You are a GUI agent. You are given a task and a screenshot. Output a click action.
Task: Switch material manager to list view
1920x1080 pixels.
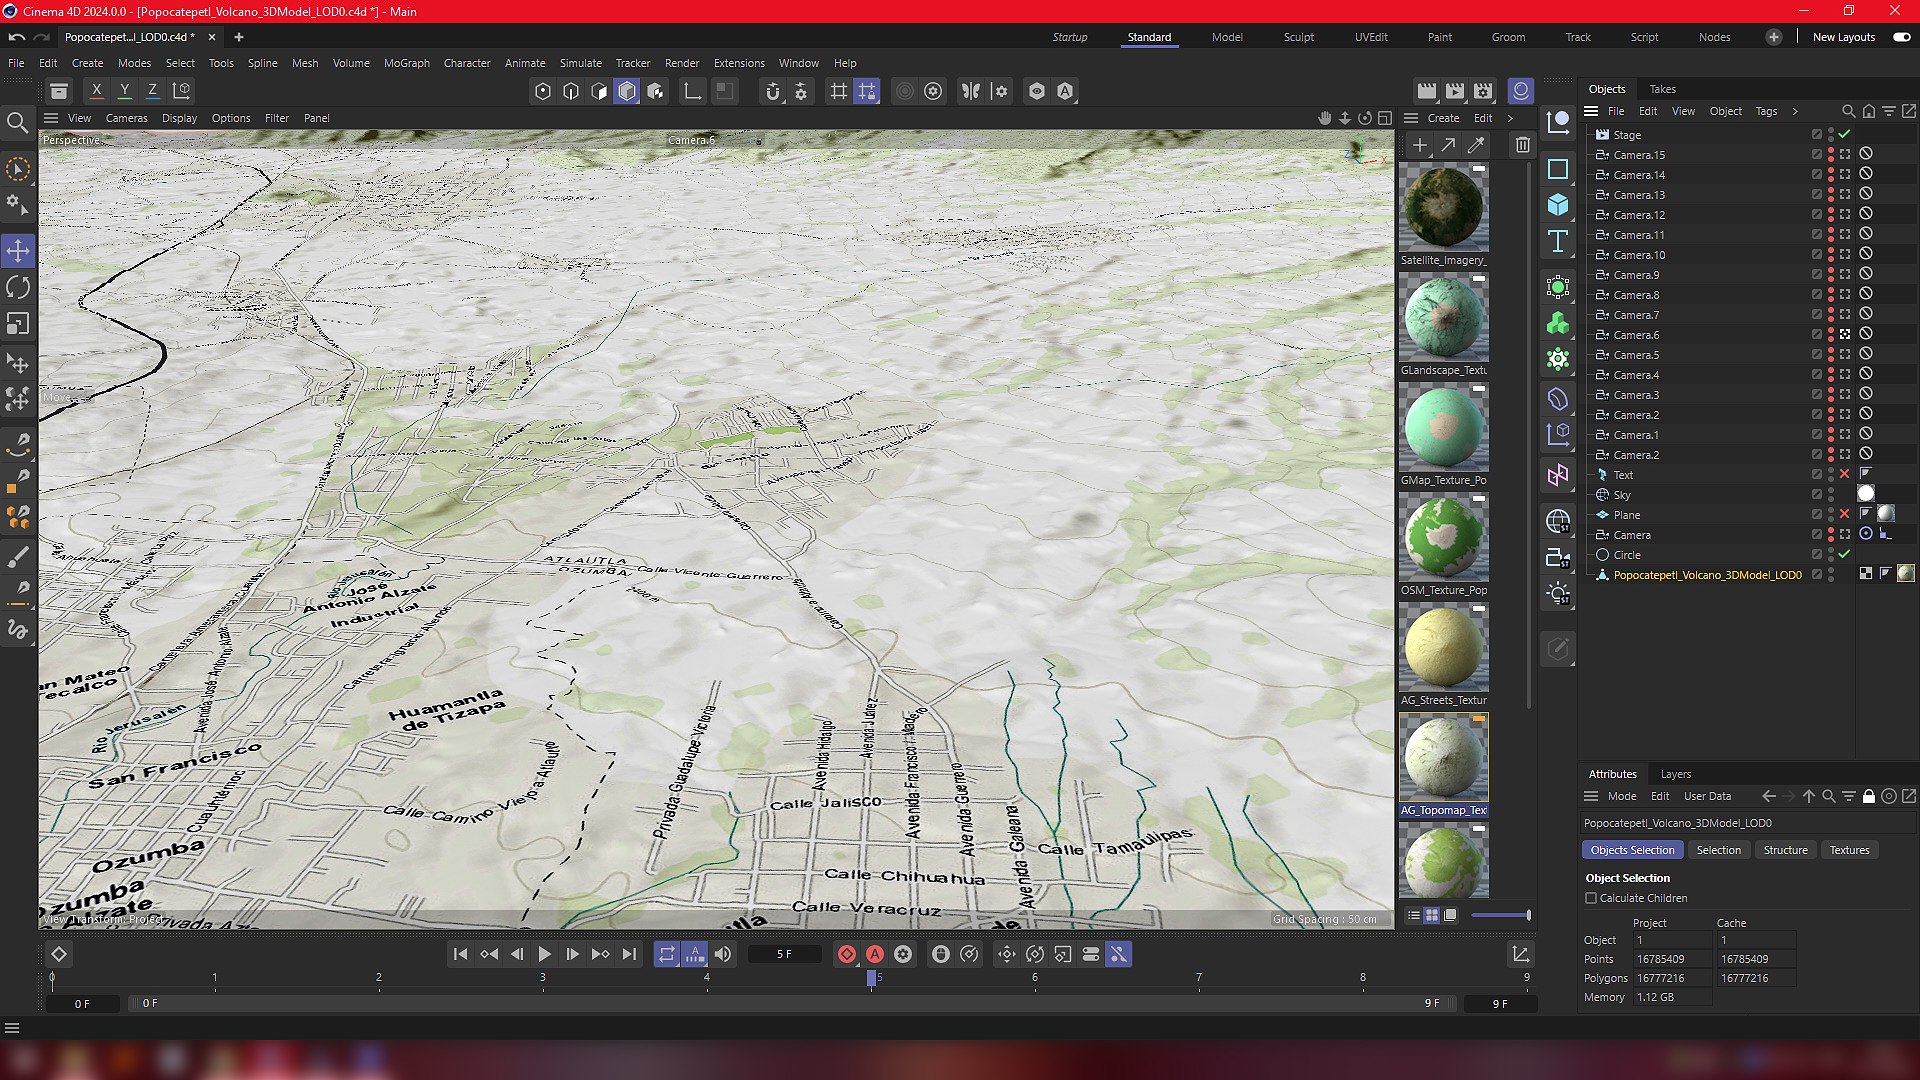[x=1413, y=915]
